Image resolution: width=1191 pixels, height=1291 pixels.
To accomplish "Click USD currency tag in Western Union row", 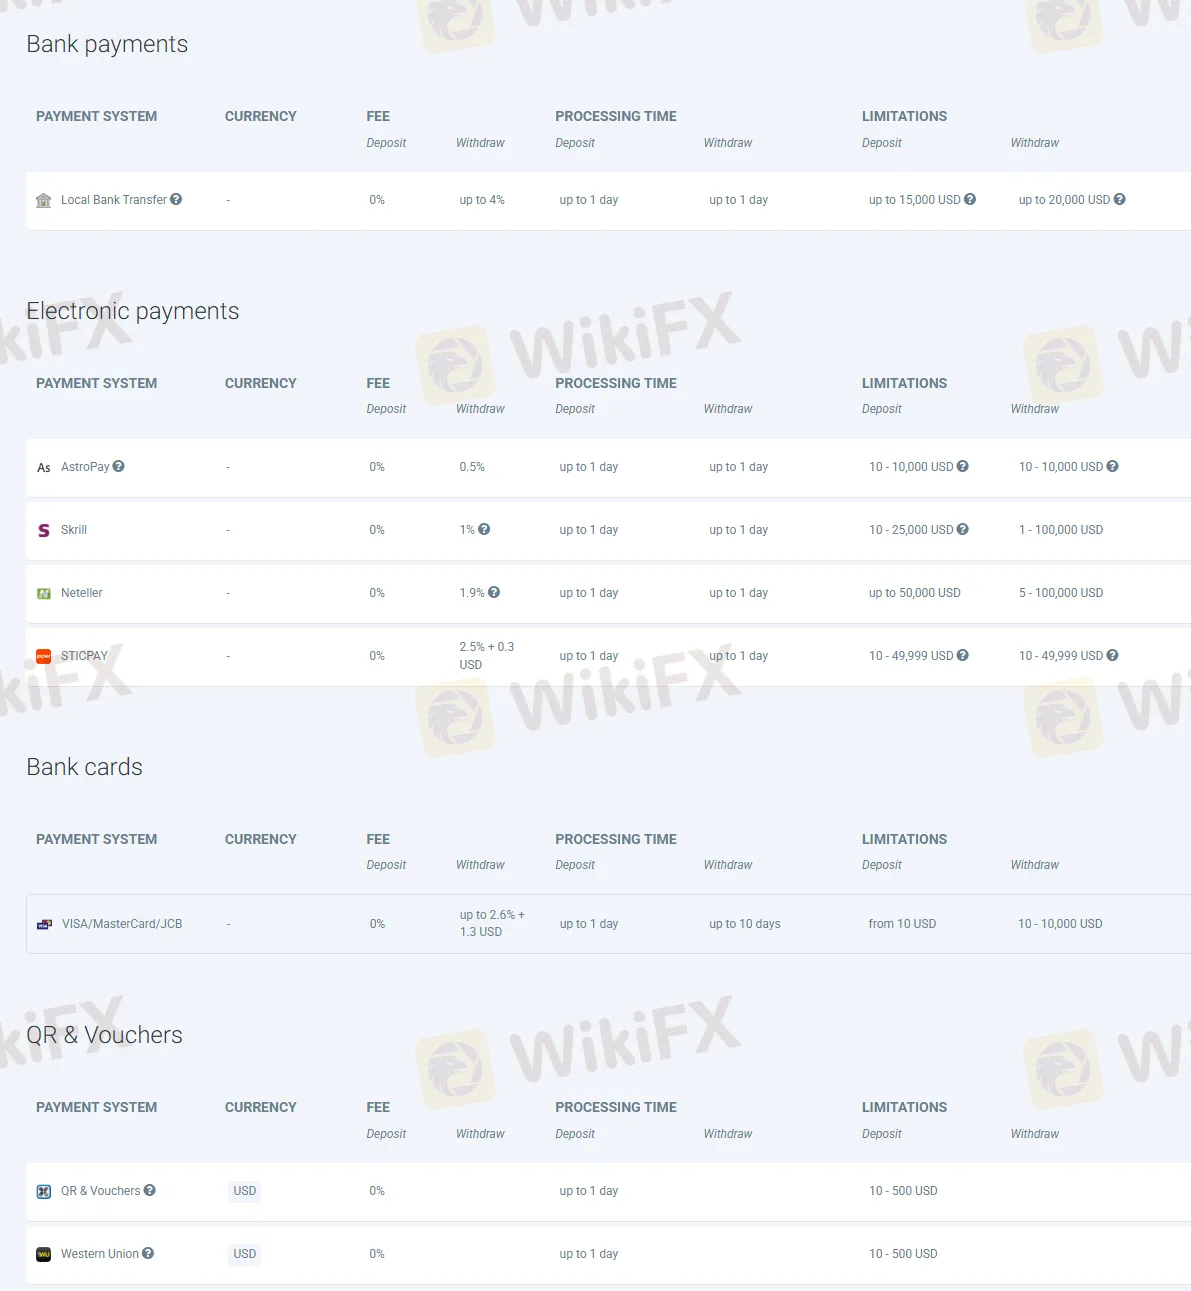I will click(x=245, y=1254).
